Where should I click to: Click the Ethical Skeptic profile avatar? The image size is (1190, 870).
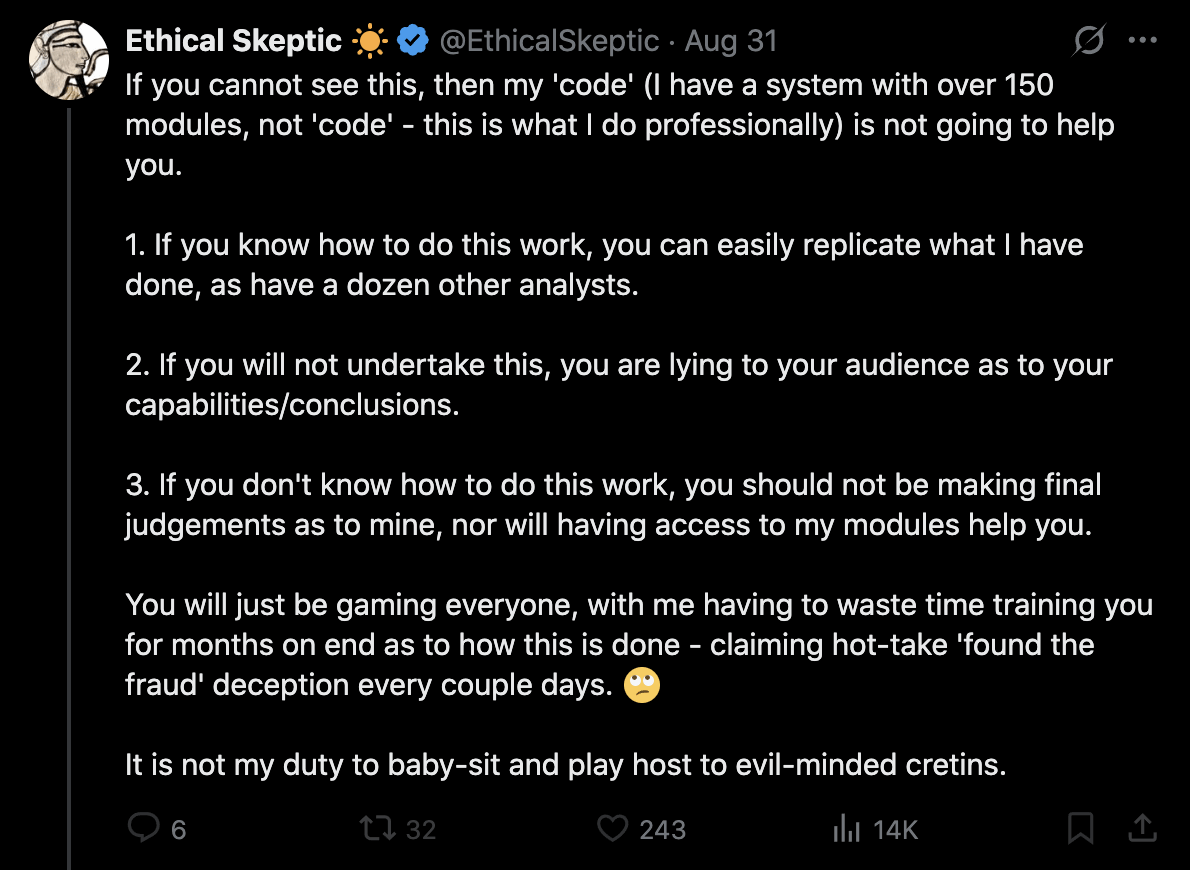tap(69, 59)
